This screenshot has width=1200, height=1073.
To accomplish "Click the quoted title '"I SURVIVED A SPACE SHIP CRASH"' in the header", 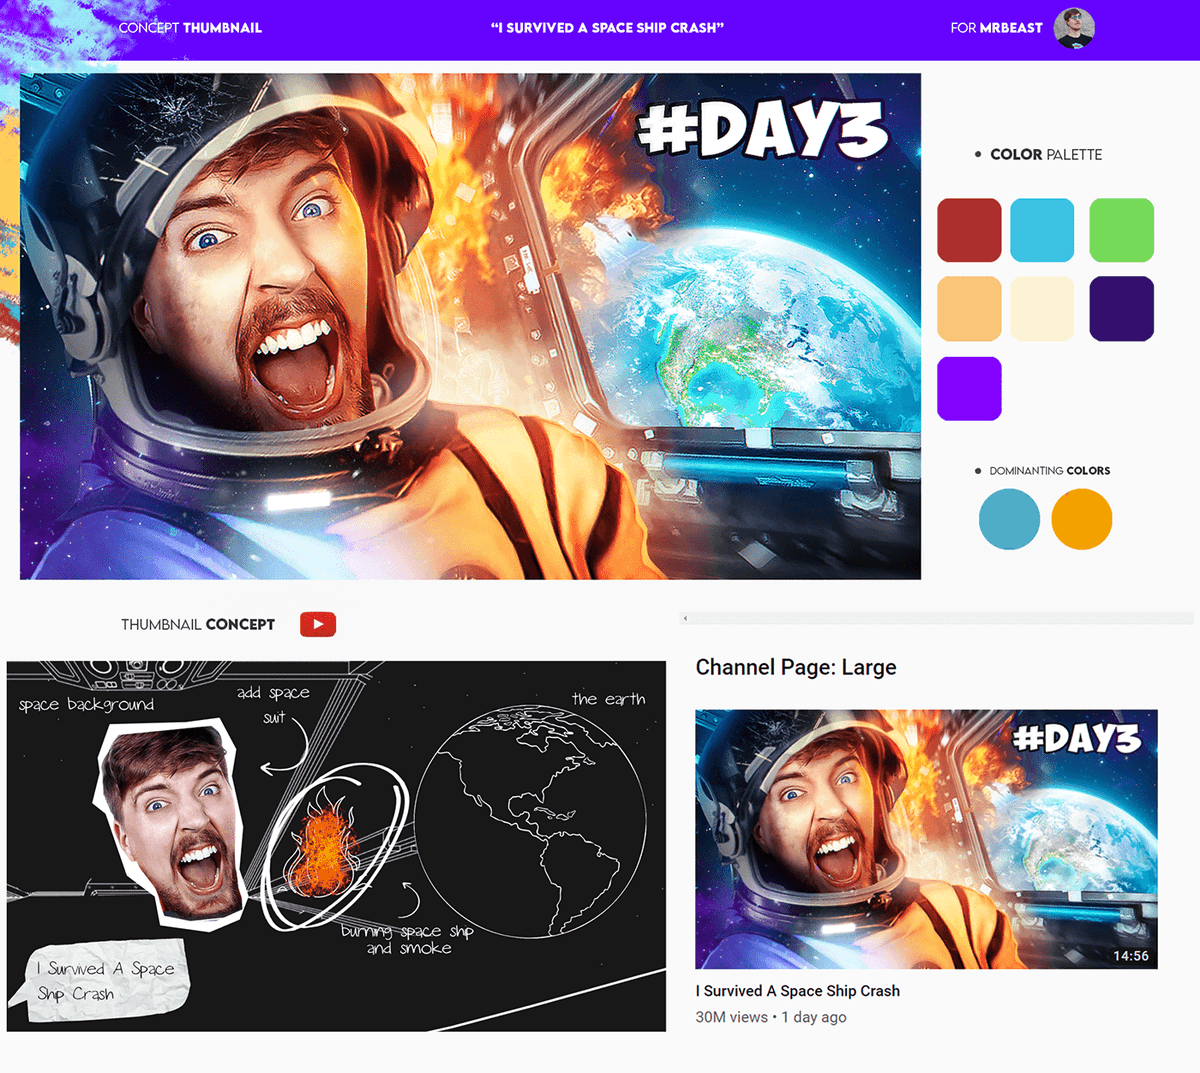I will pos(607,28).
